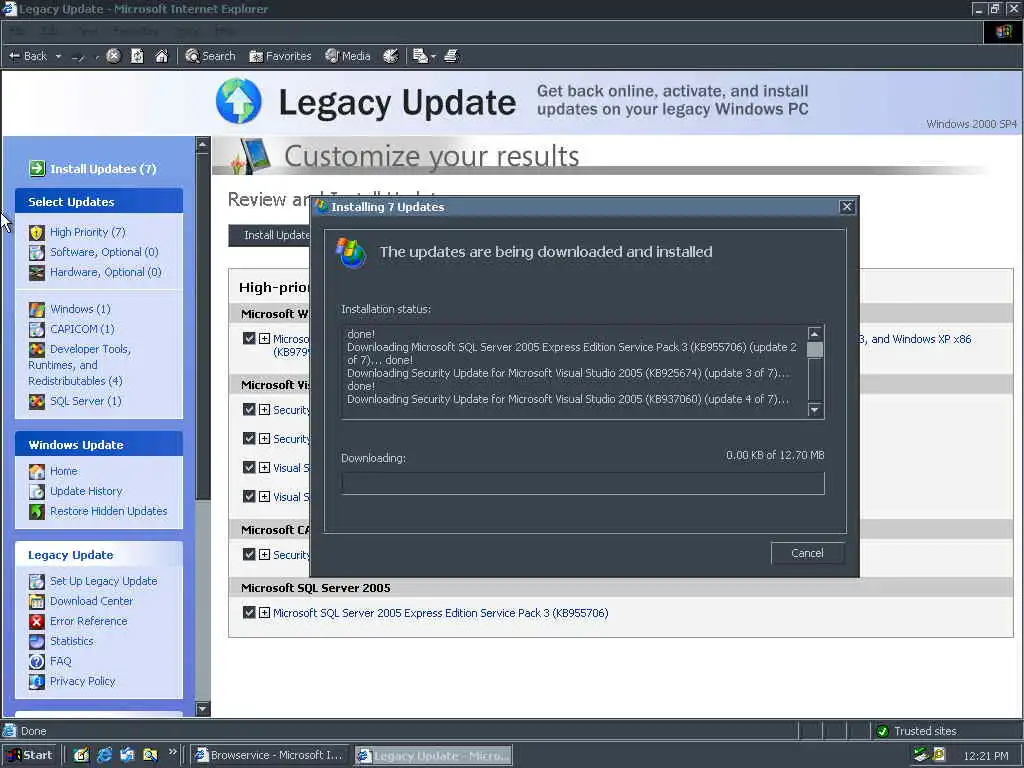Click the Mail toolbar icon
This screenshot has height=768, width=1024.
tap(420, 56)
